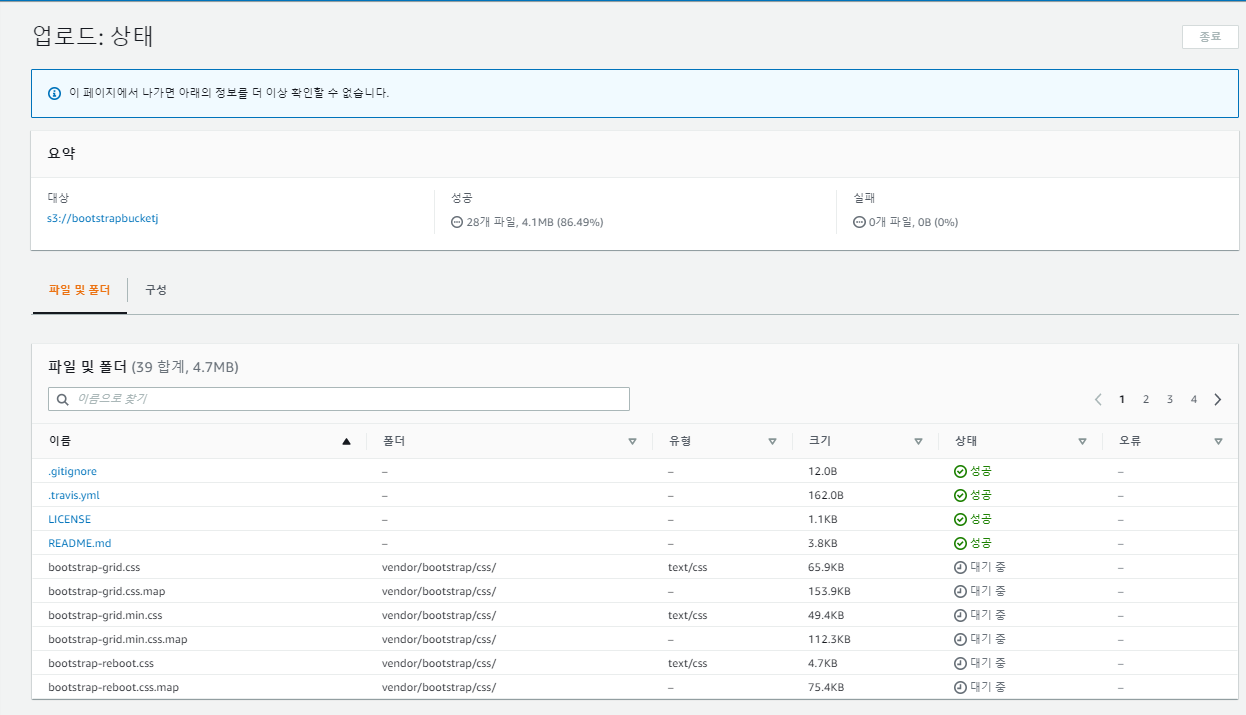Open the LICENSE file link

(x=69, y=519)
